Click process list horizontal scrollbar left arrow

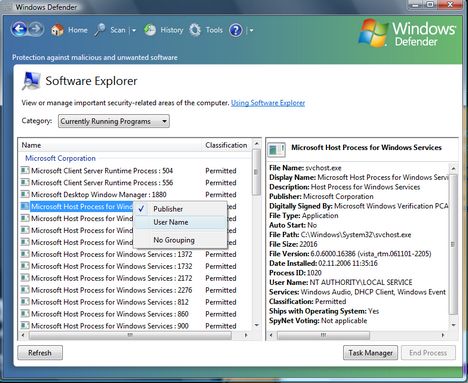(x=23, y=335)
